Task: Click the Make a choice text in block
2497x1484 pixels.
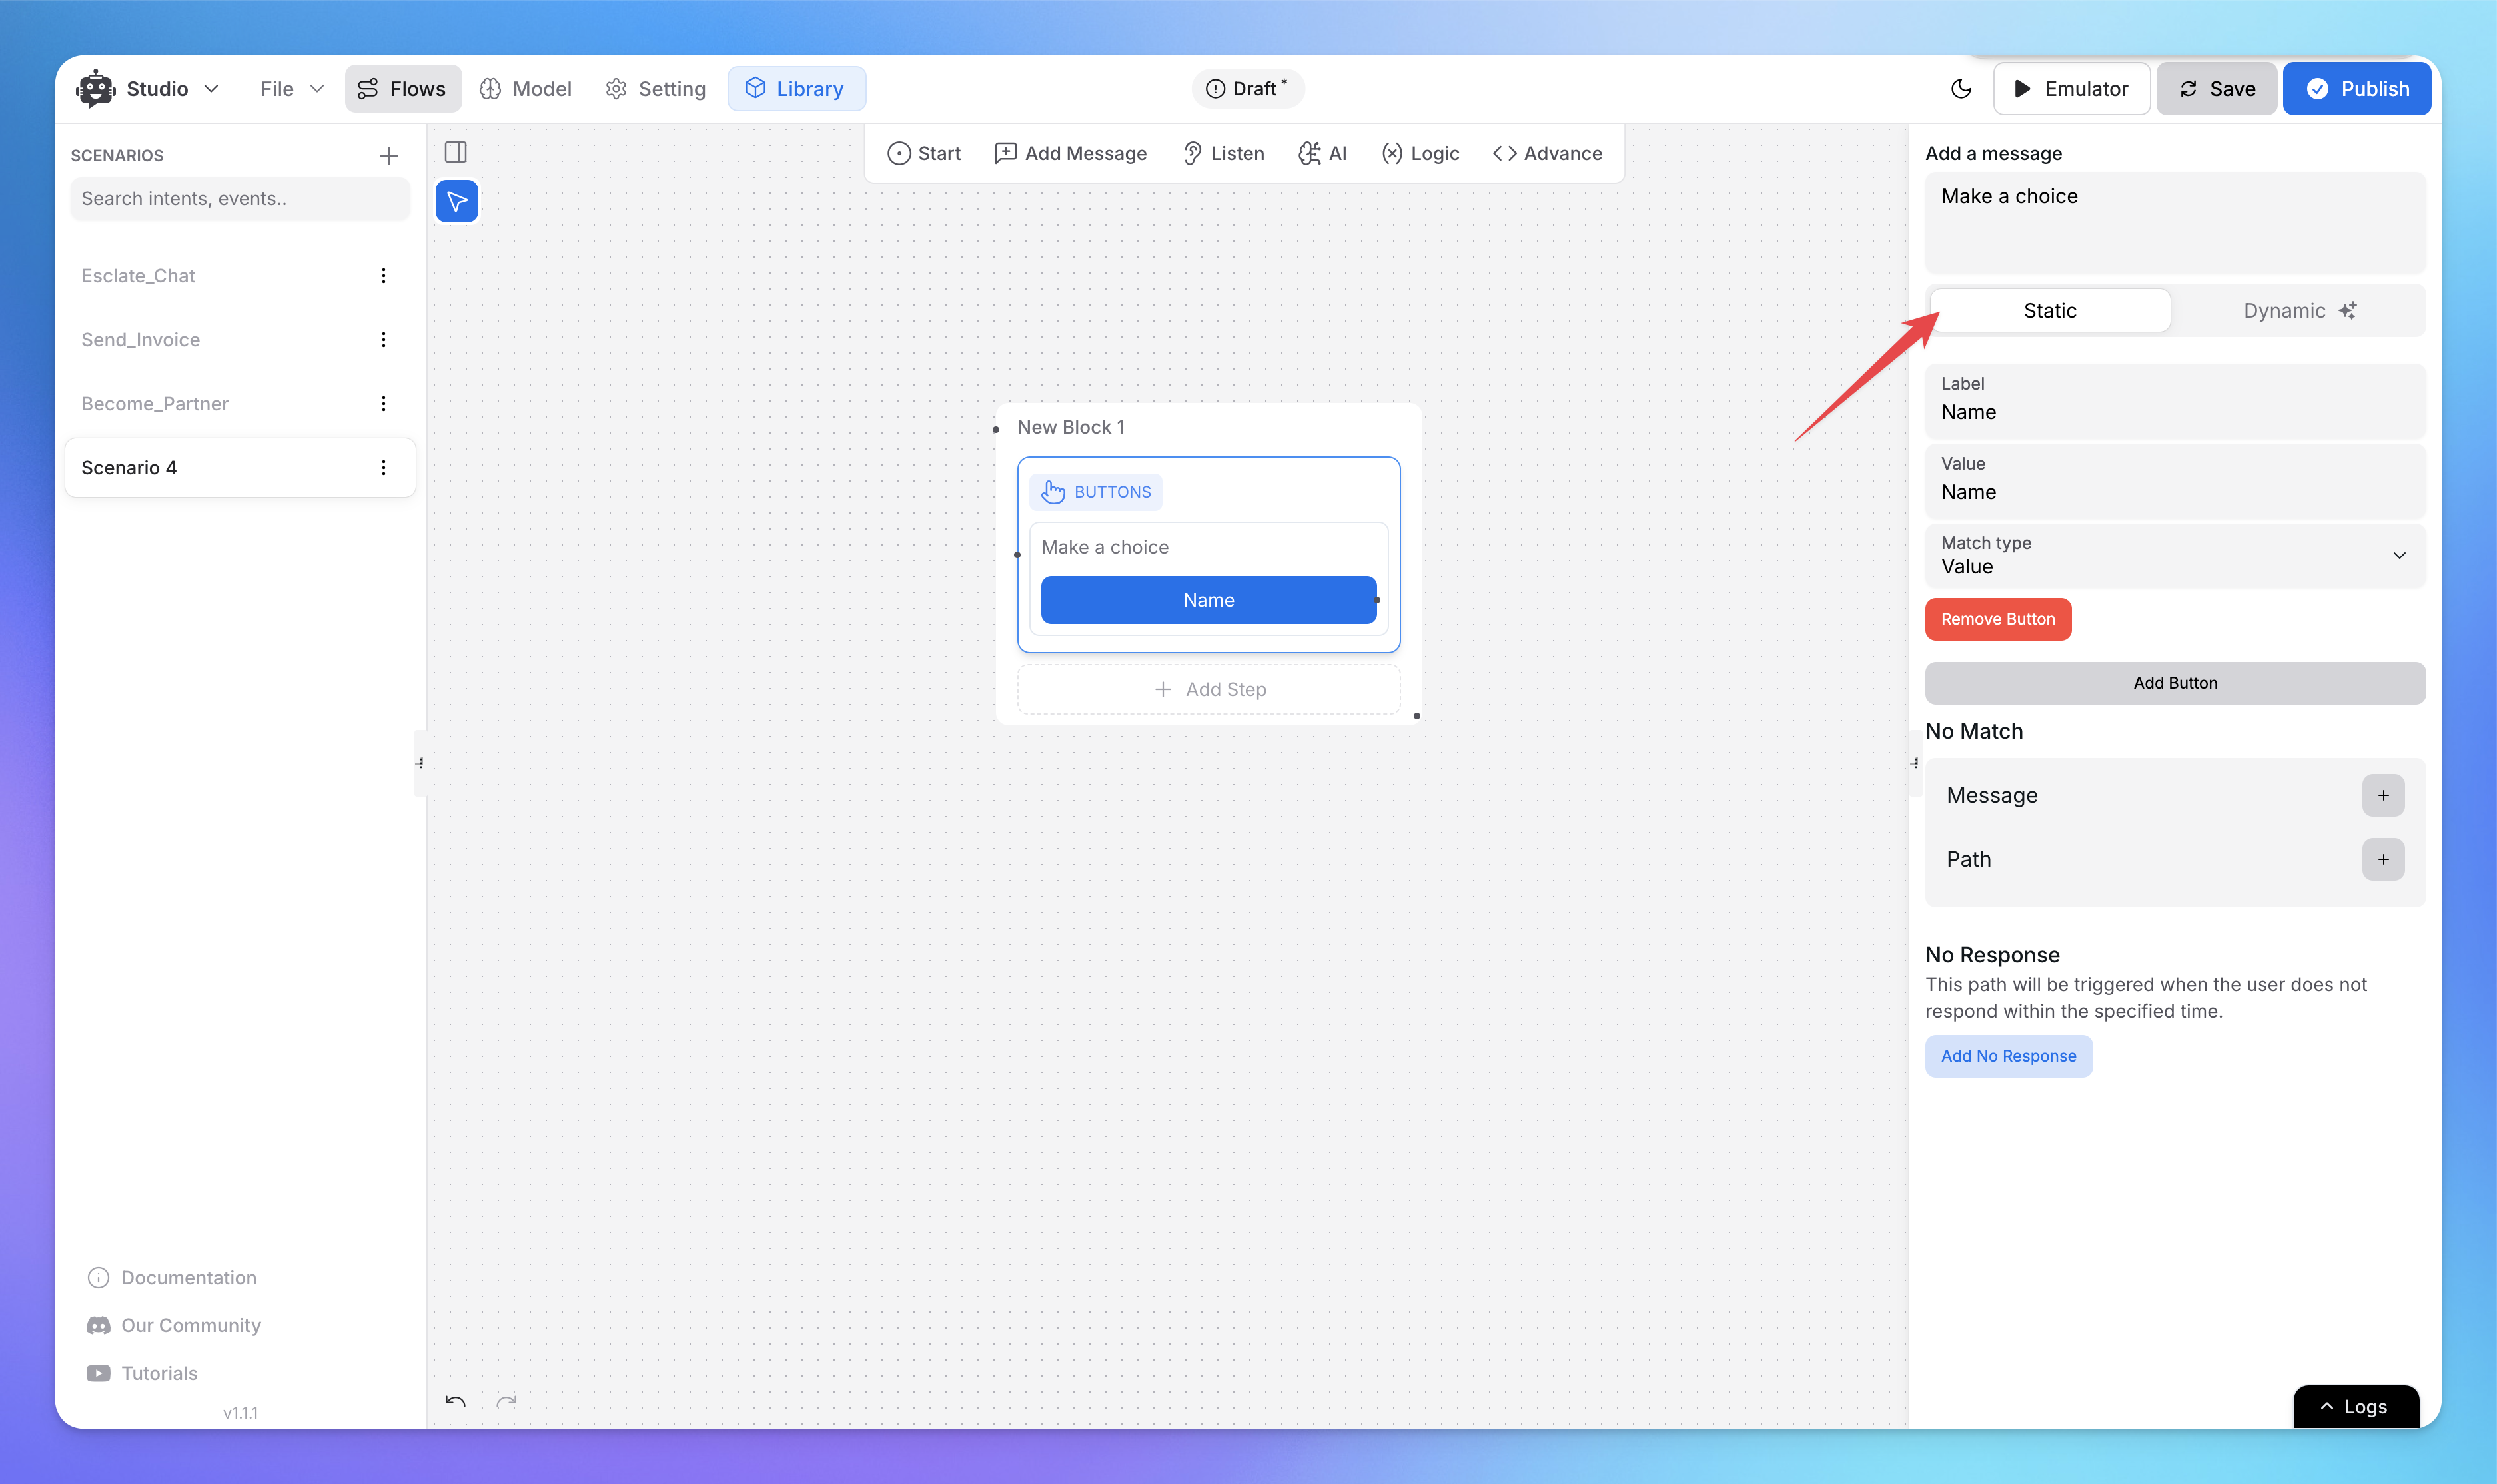Action: tap(1105, 547)
